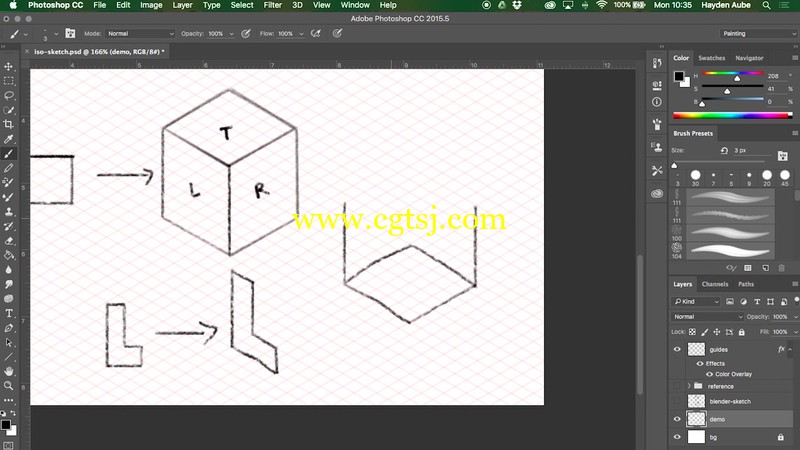Select the Horizontal Type tool
Screen dimensions: 800x450
point(9,313)
